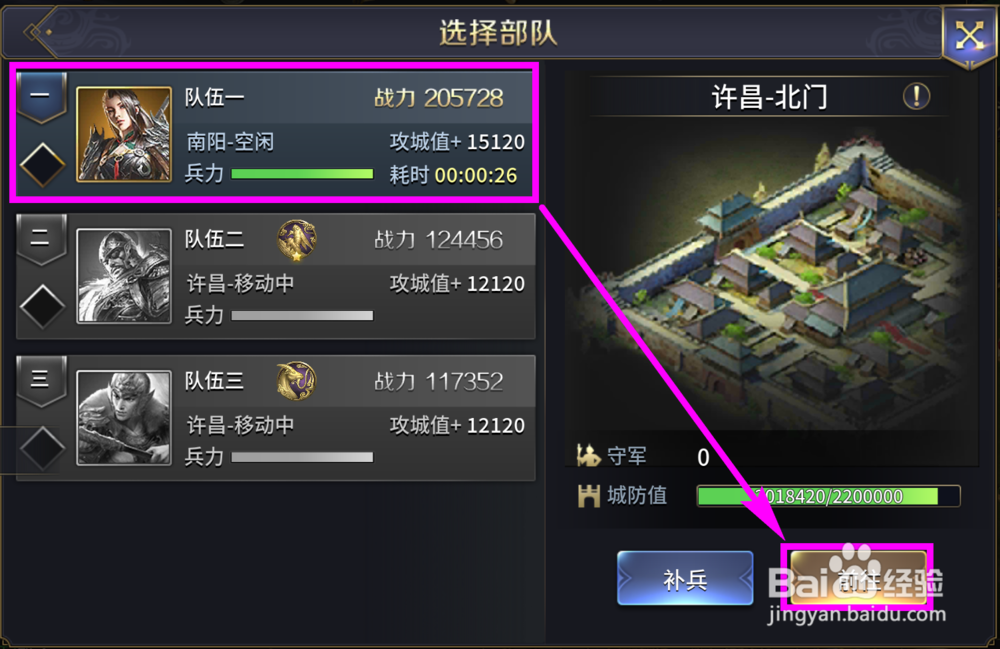The image size is (1000, 649).
Task: Select the 一 numbered shield badge
Action: 41,97
